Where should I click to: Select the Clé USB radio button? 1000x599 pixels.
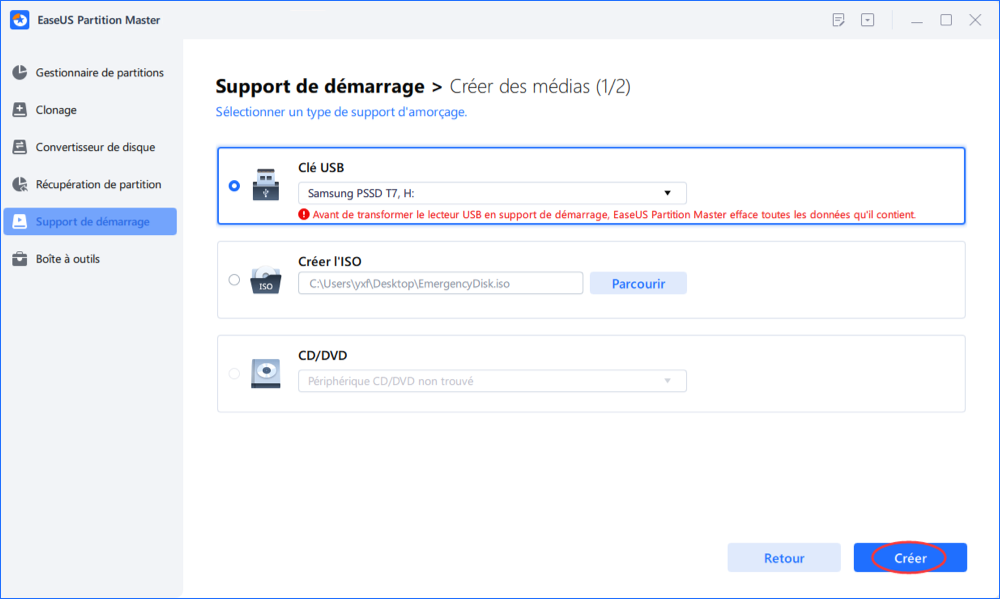(234, 186)
